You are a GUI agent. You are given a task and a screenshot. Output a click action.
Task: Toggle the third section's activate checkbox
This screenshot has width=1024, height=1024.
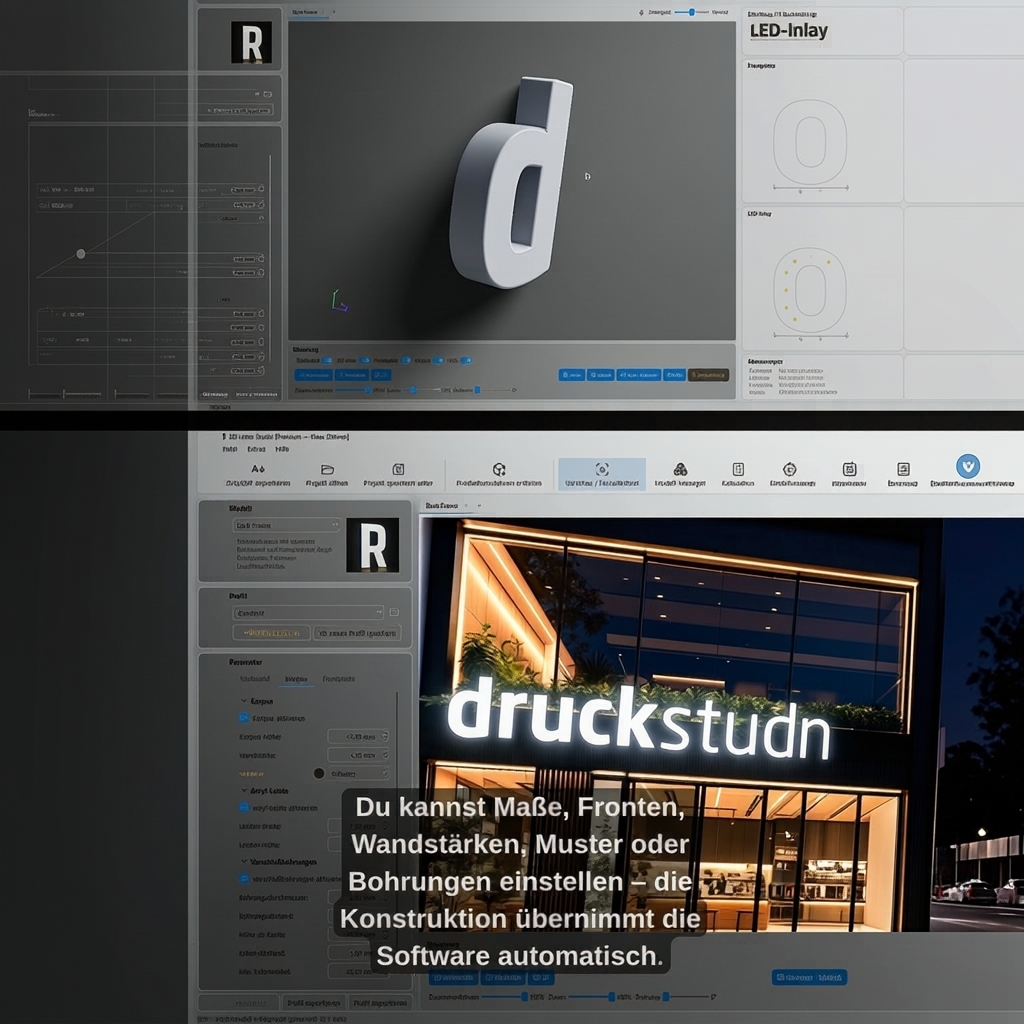click(244, 879)
